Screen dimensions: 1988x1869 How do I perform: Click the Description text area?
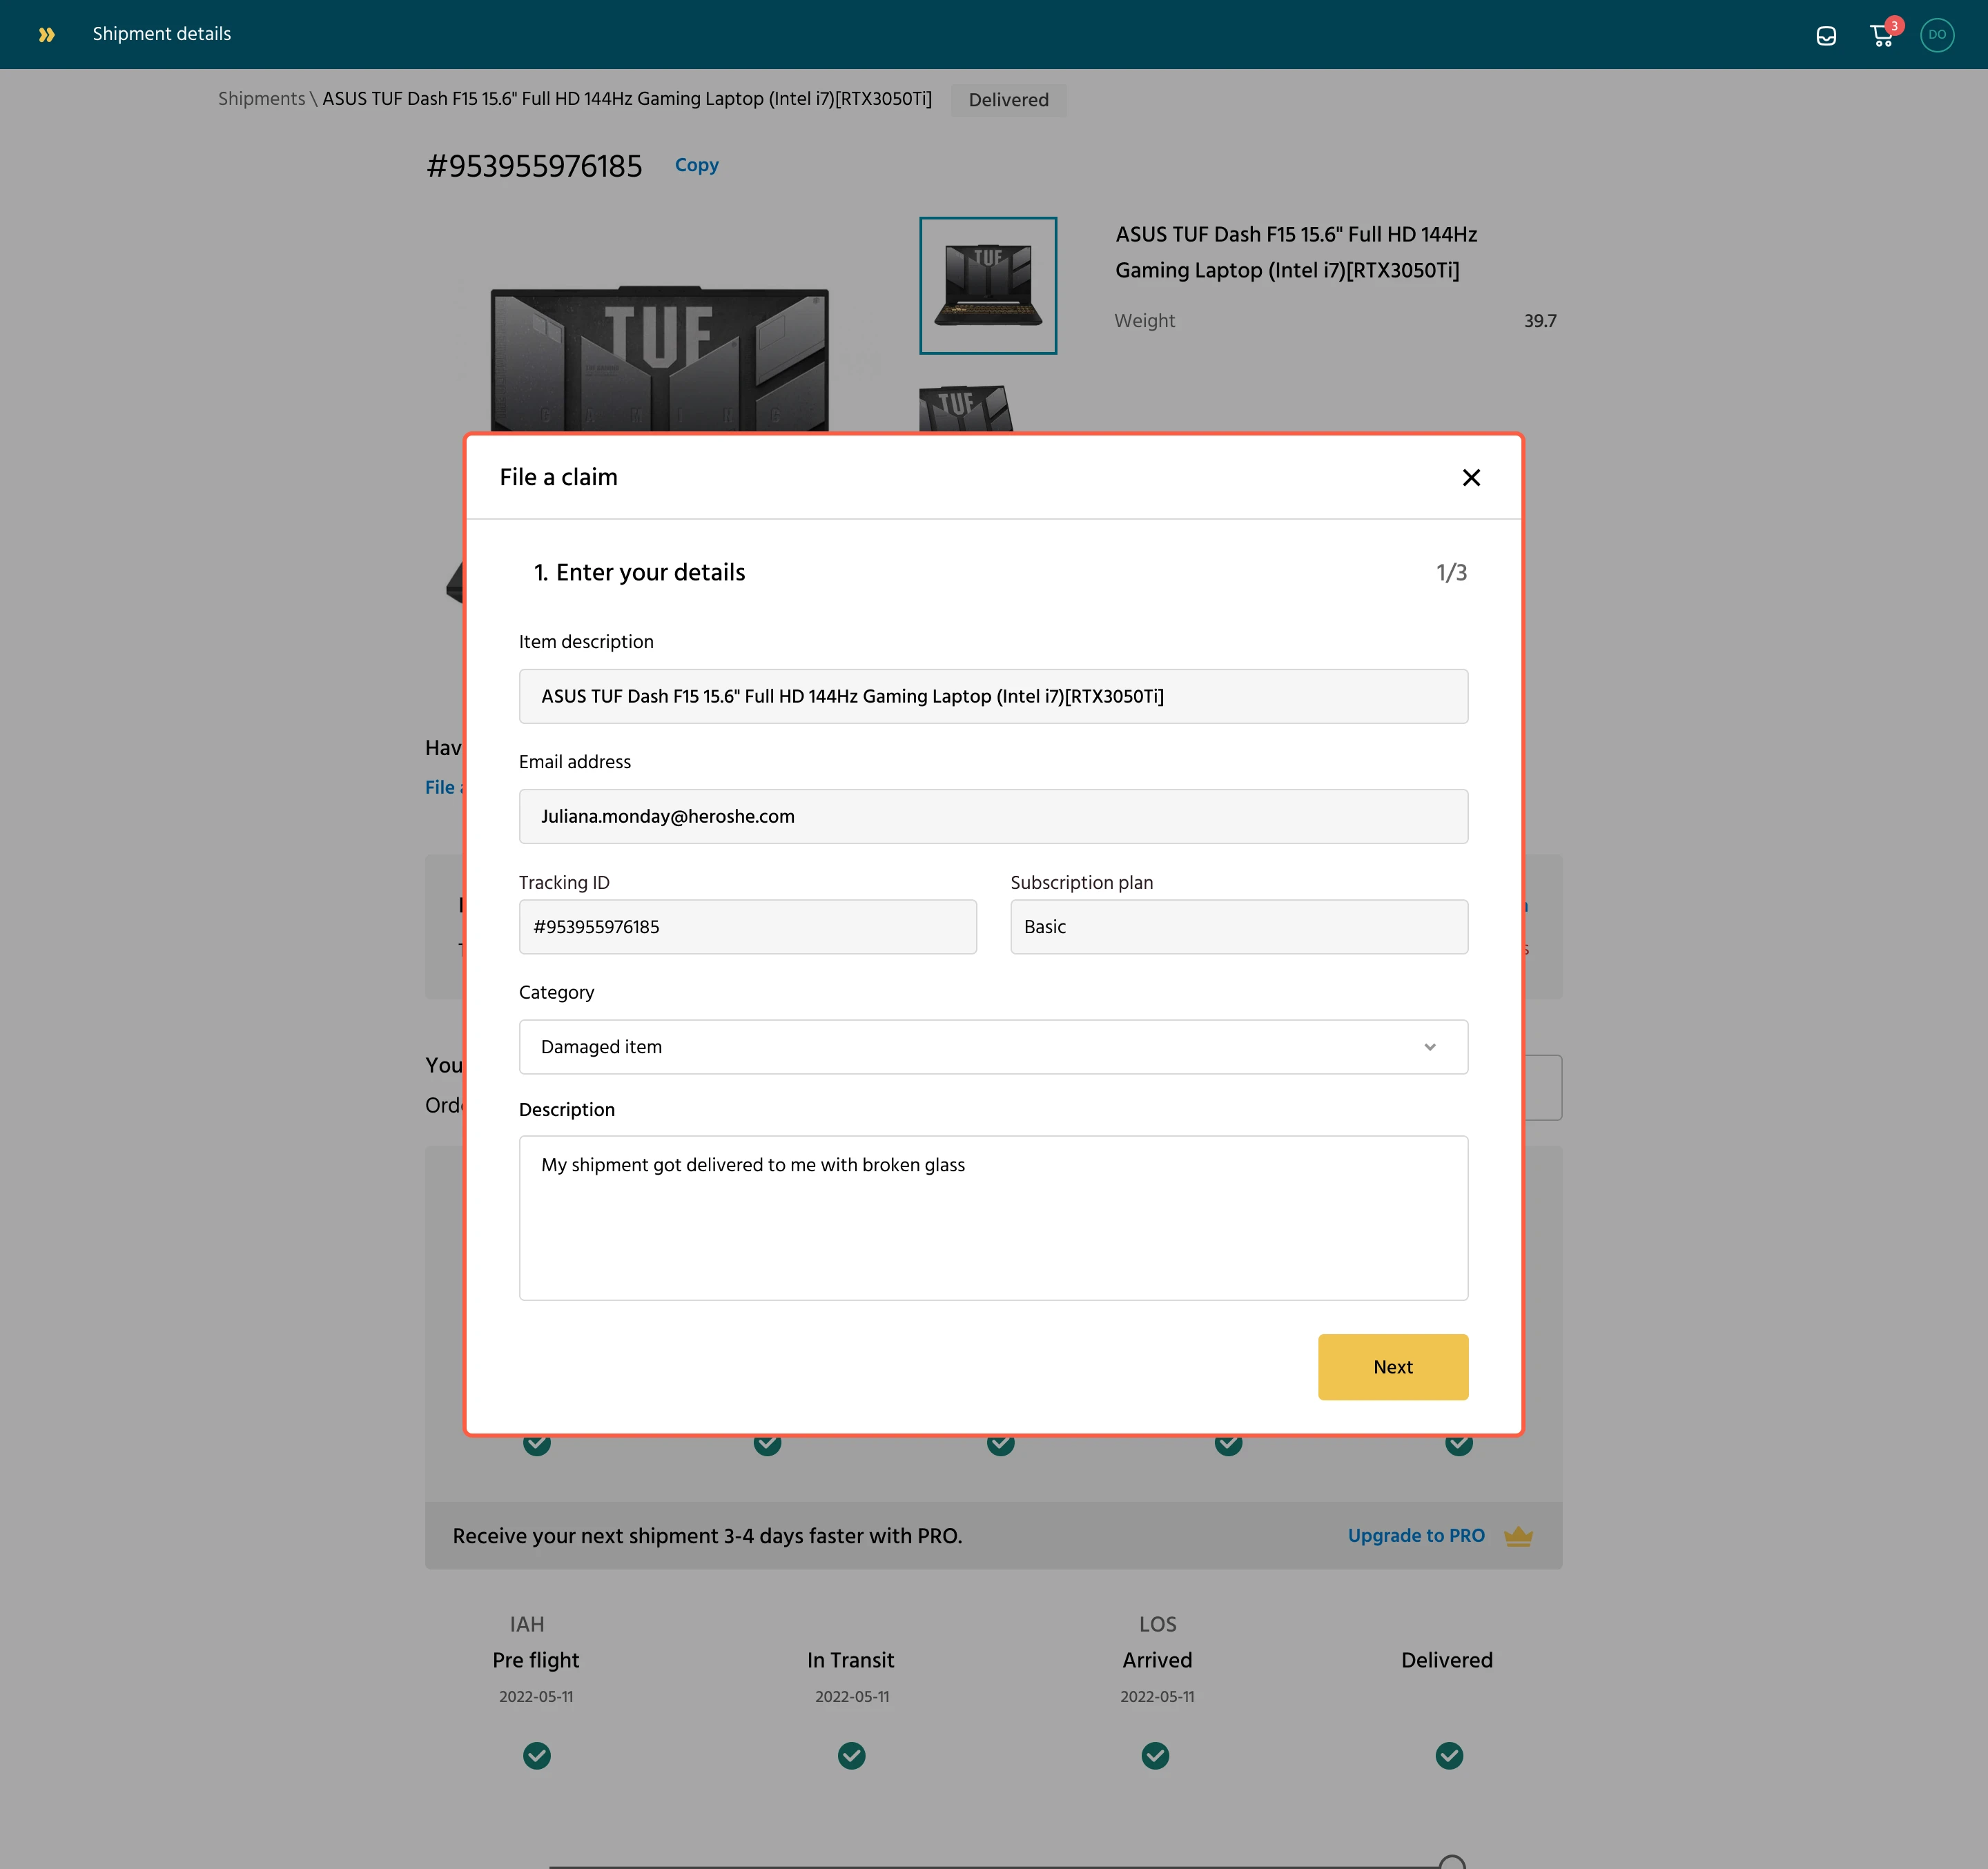(992, 1217)
